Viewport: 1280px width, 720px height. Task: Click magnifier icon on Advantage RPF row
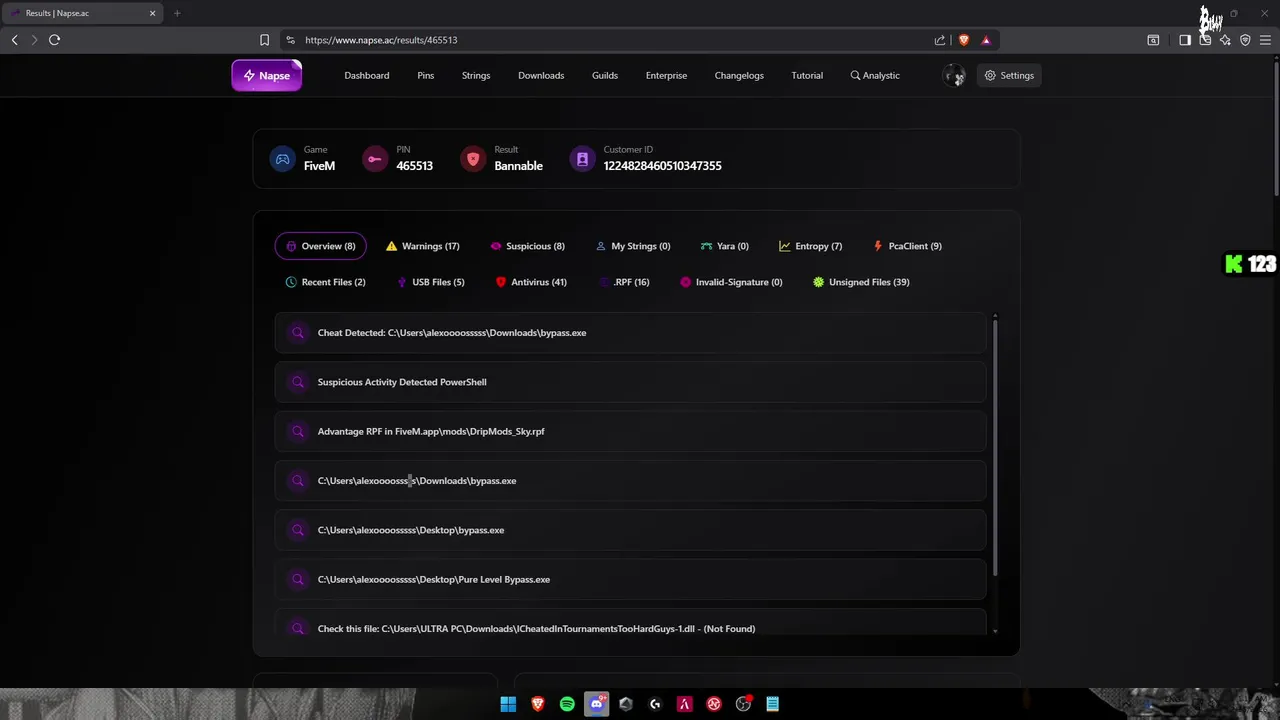coord(297,431)
